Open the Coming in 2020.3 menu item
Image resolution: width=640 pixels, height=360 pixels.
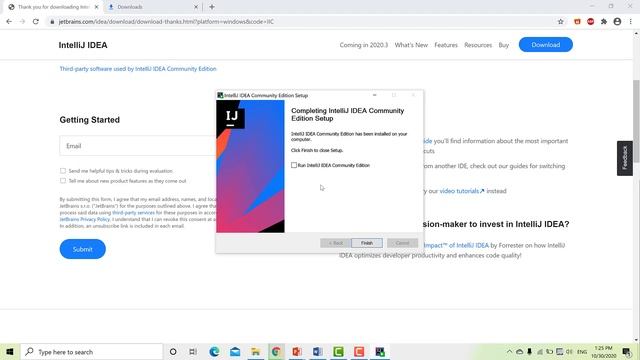pyautogui.click(x=364, y=45)
